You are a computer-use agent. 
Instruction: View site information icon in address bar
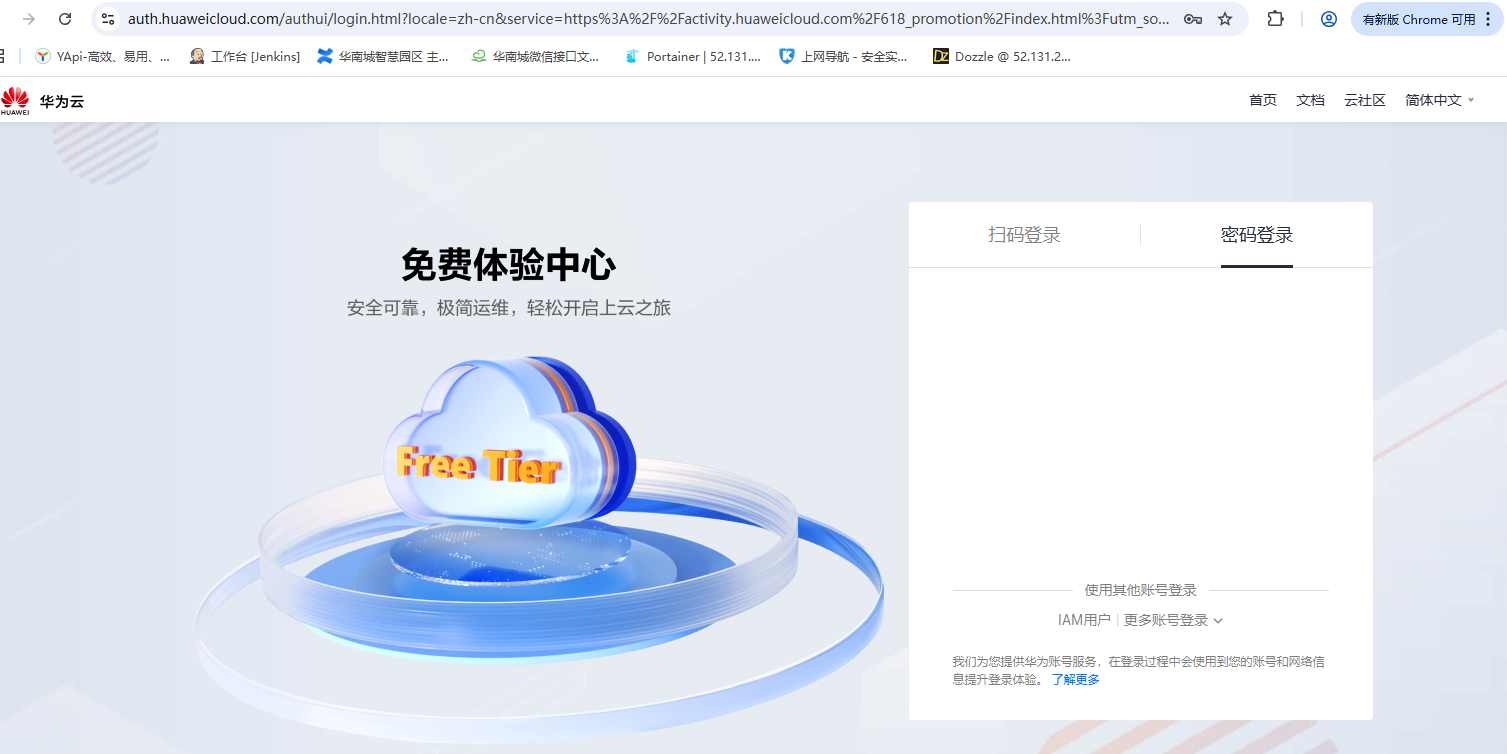pyautogui.click(x=108, y=19)
